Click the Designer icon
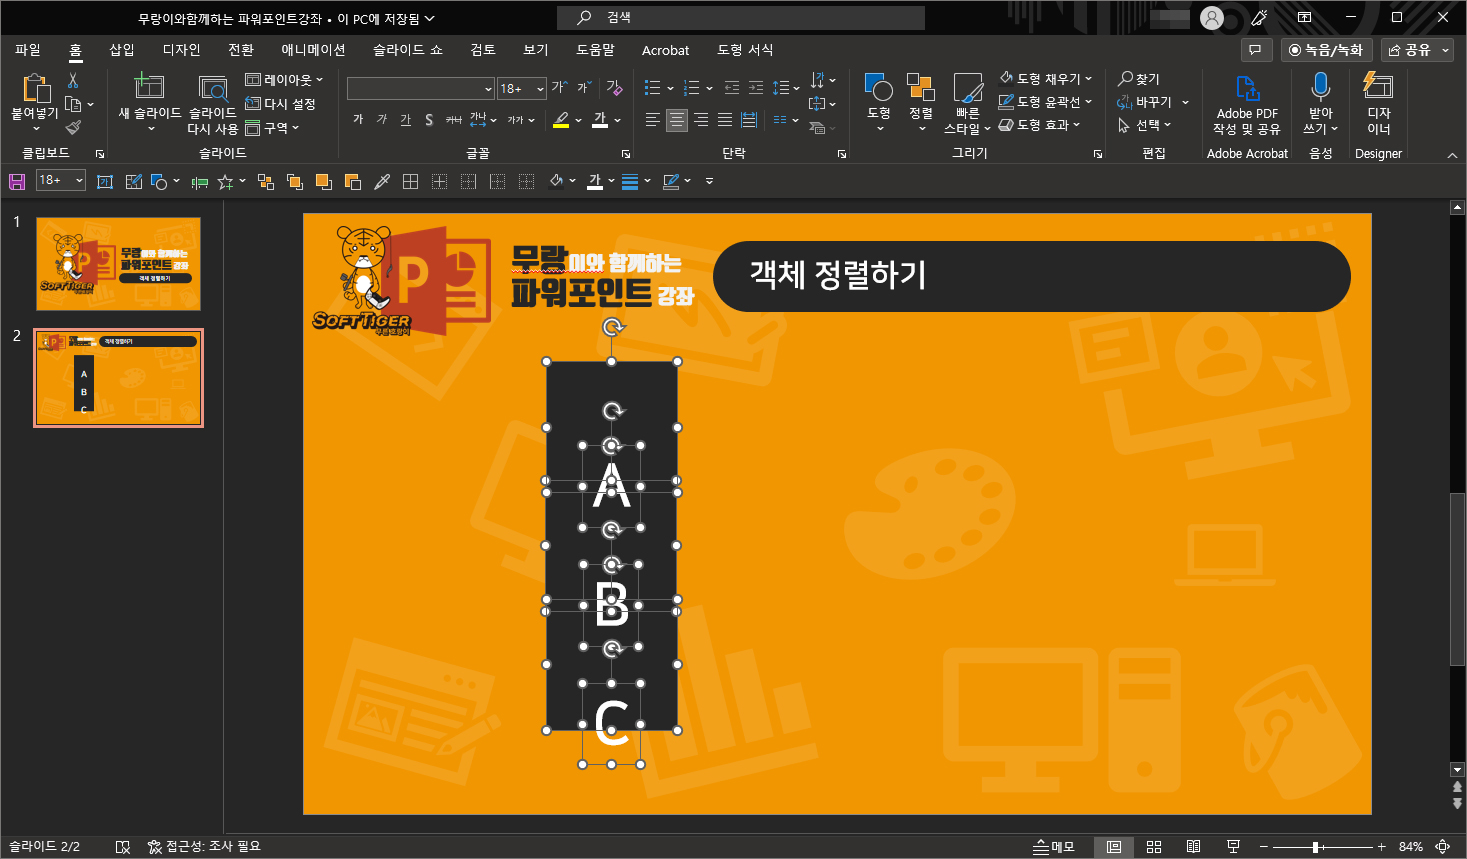Image resolution: width=1467 pixels, height=859 pixels. coord(1378,86)
